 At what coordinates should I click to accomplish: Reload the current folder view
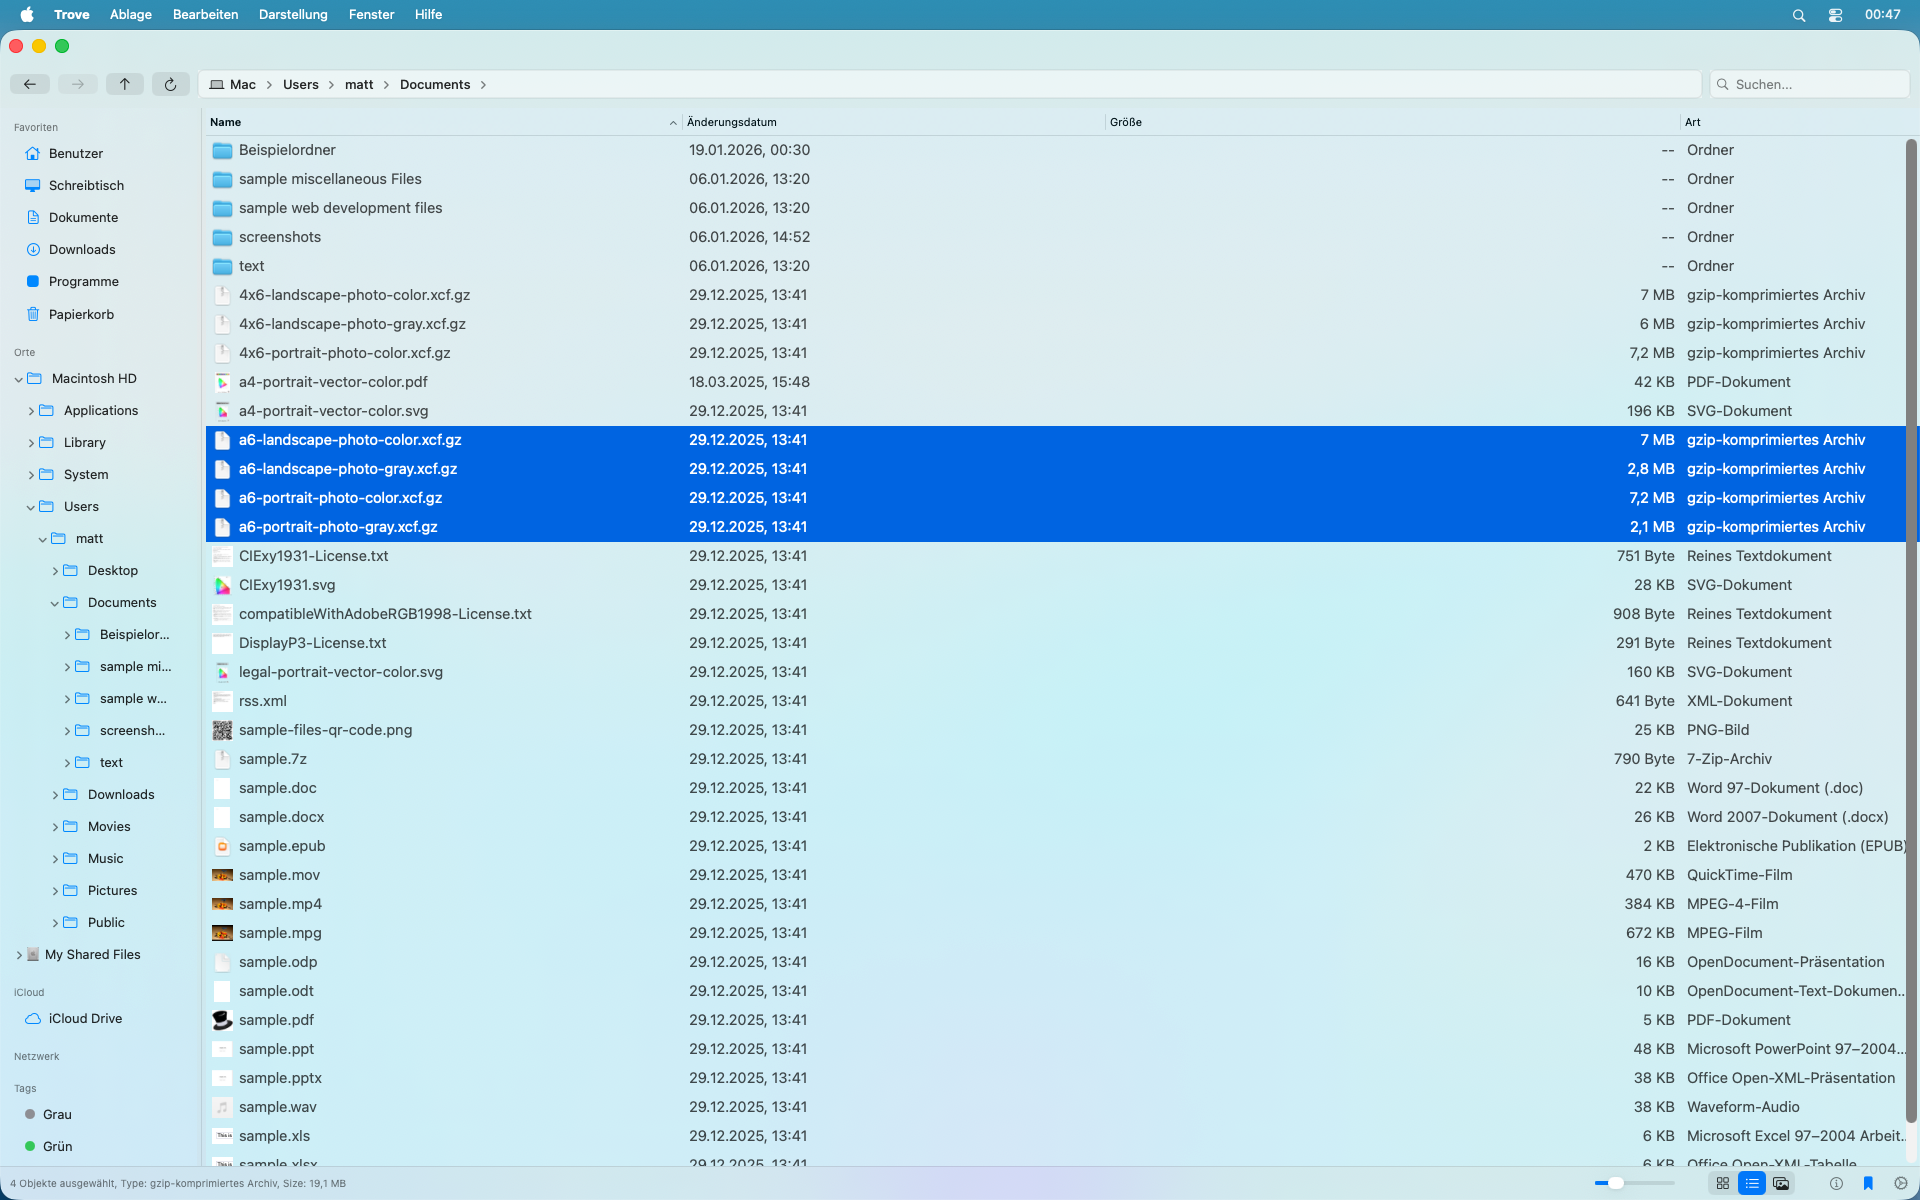(x=170, y=84)
